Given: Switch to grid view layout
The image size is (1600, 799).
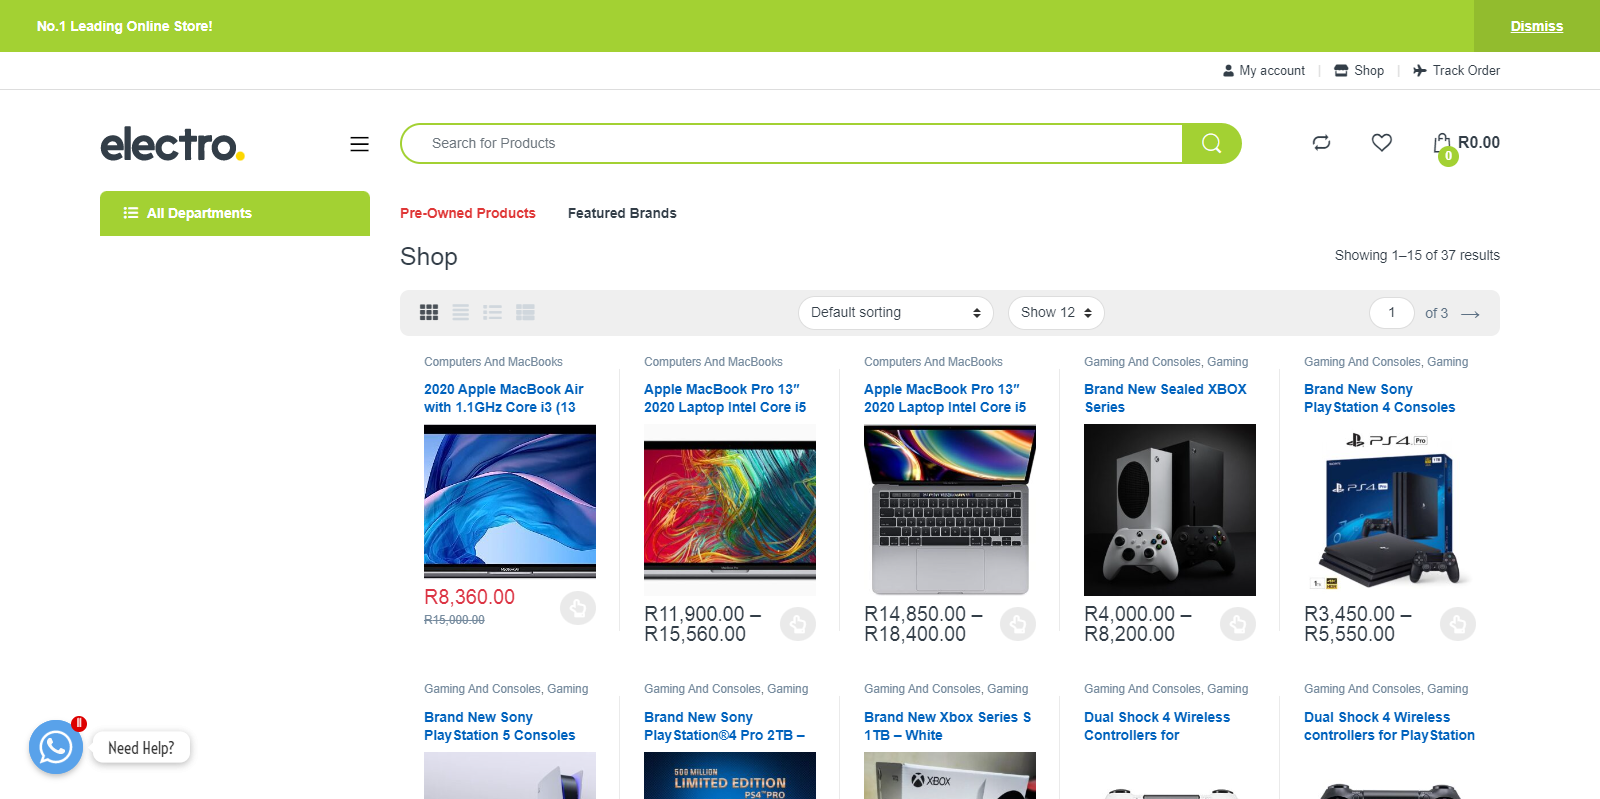Looking at the screenshot, I should click(x=429, y=313).
